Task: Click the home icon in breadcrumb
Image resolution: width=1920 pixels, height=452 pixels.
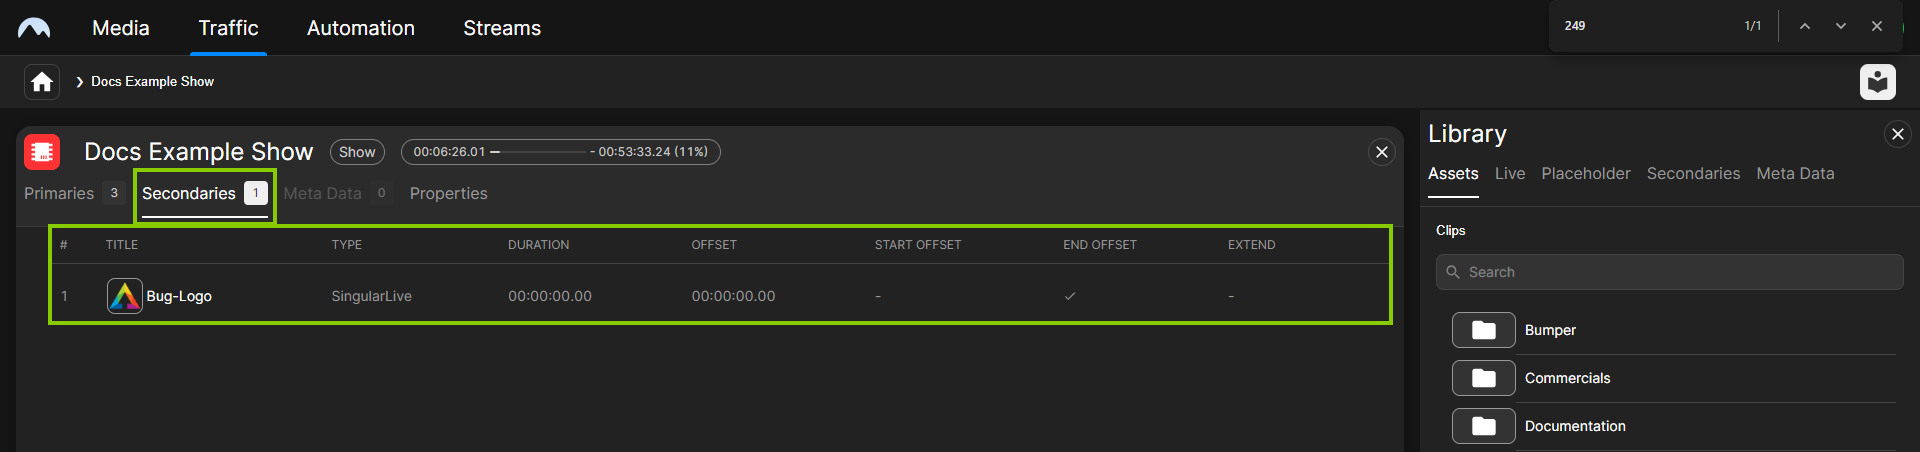Action: click(x=42, y=82)
